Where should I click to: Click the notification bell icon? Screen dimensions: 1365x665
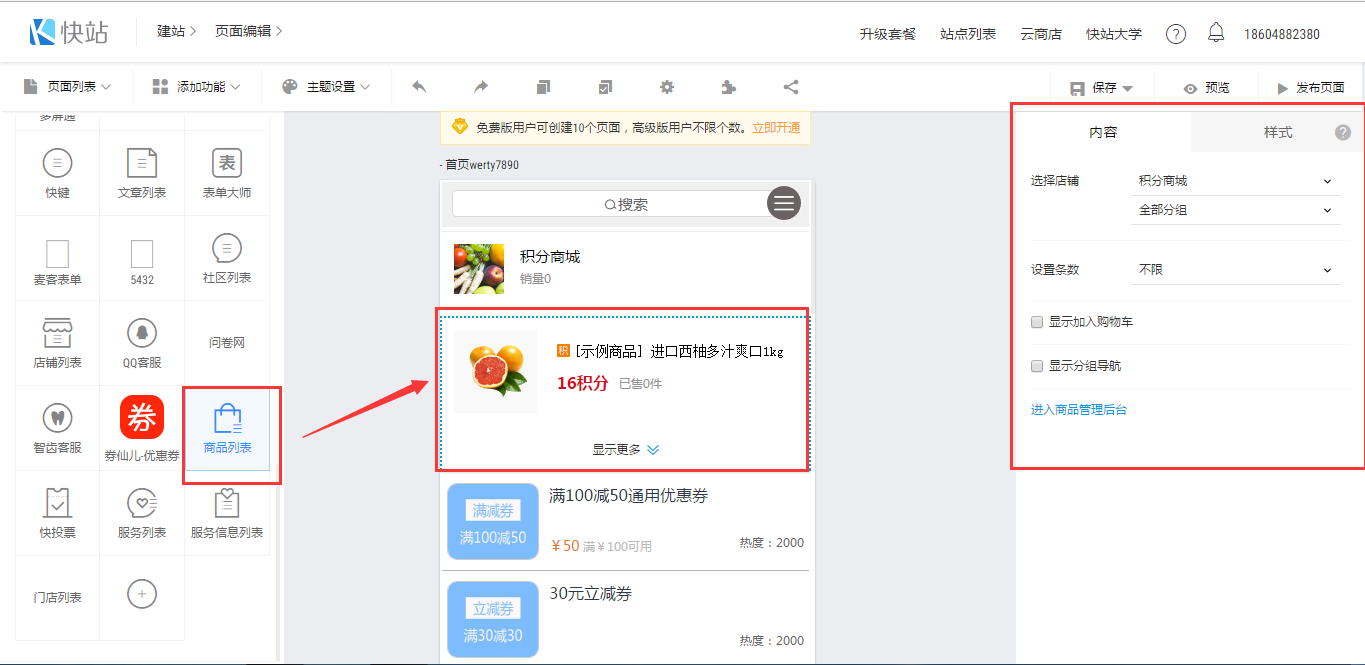[x=1216, y=33]
